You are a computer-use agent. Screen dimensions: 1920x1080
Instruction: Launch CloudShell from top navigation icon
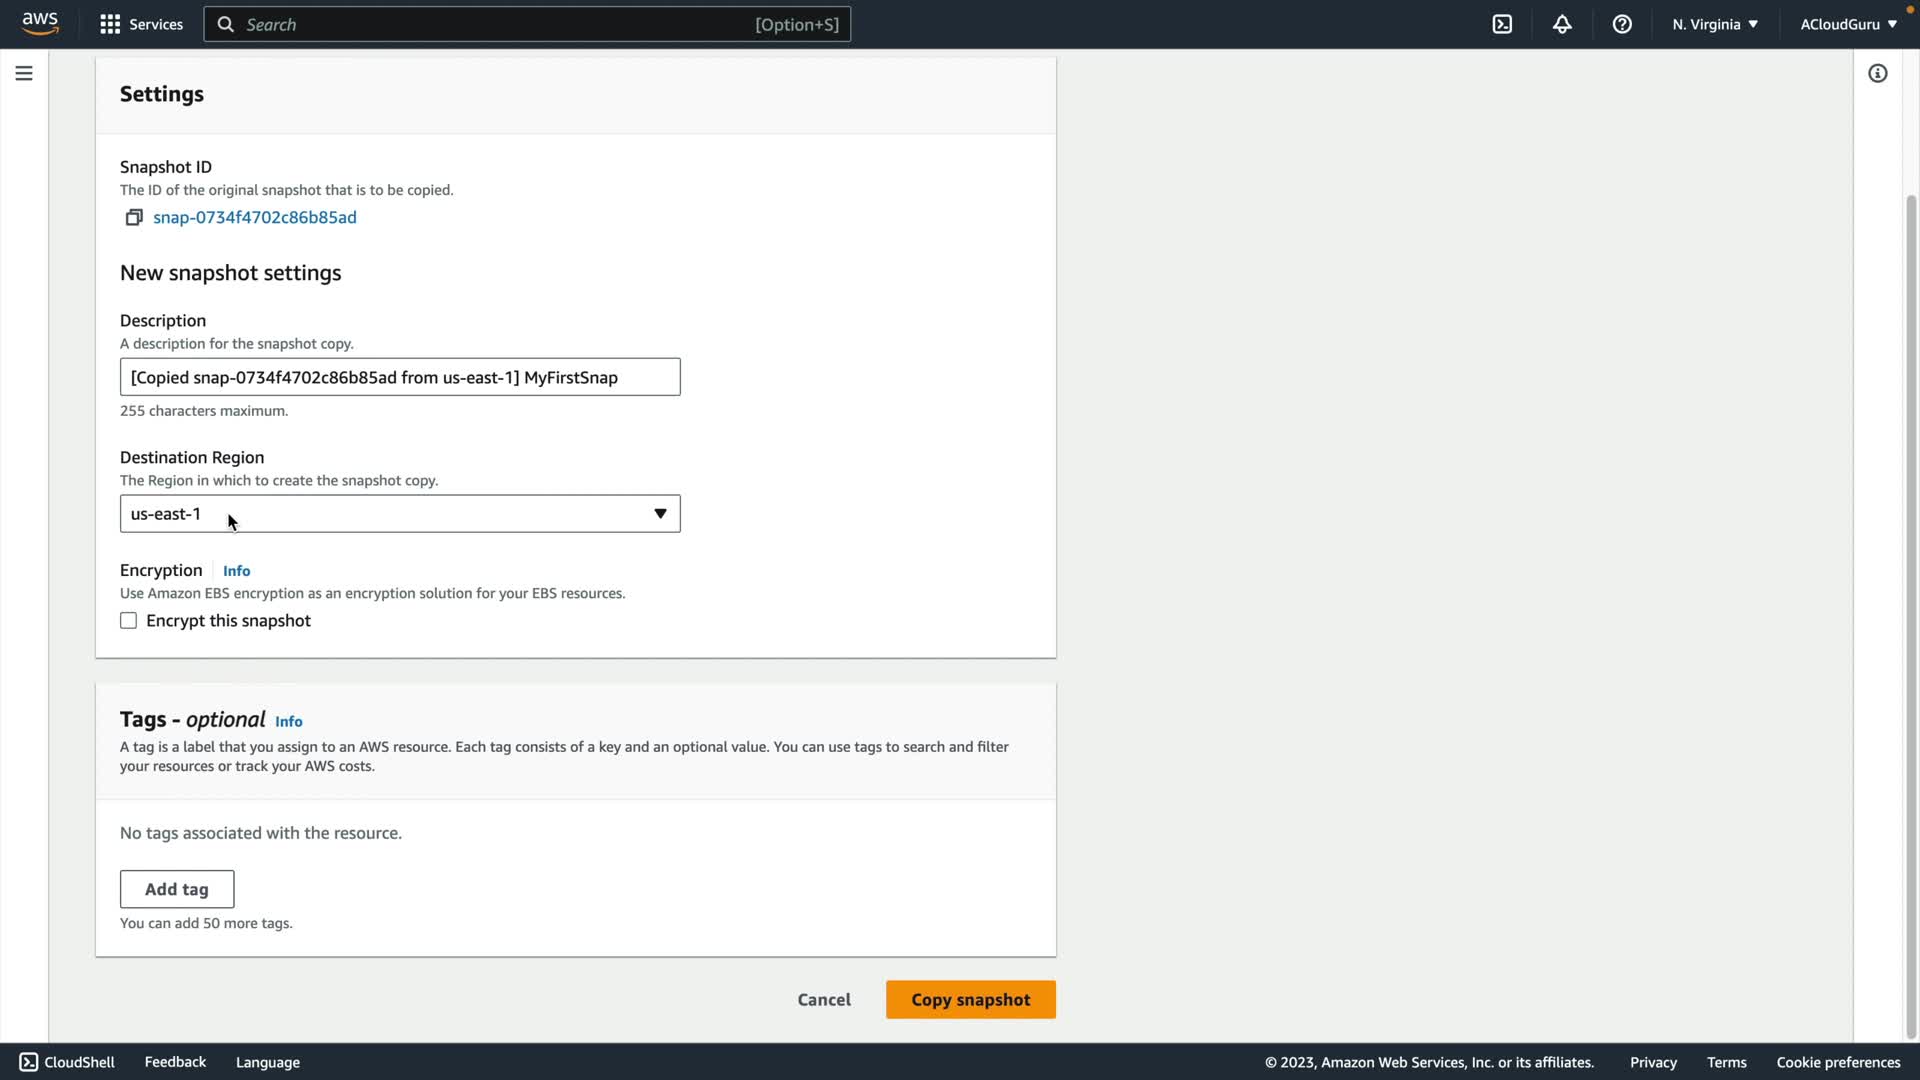click(1502, 24)
